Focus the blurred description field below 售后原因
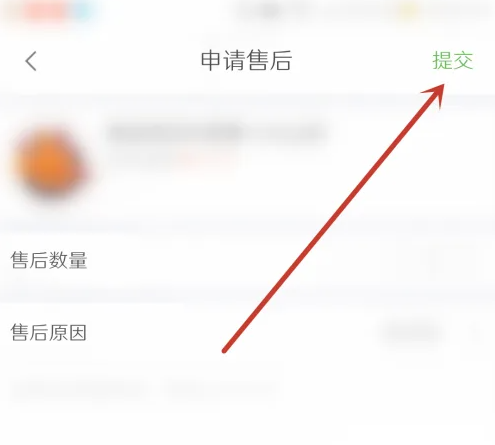Image resolution: width=495 pixels, height=445 pixels. (x=147, y=389)
